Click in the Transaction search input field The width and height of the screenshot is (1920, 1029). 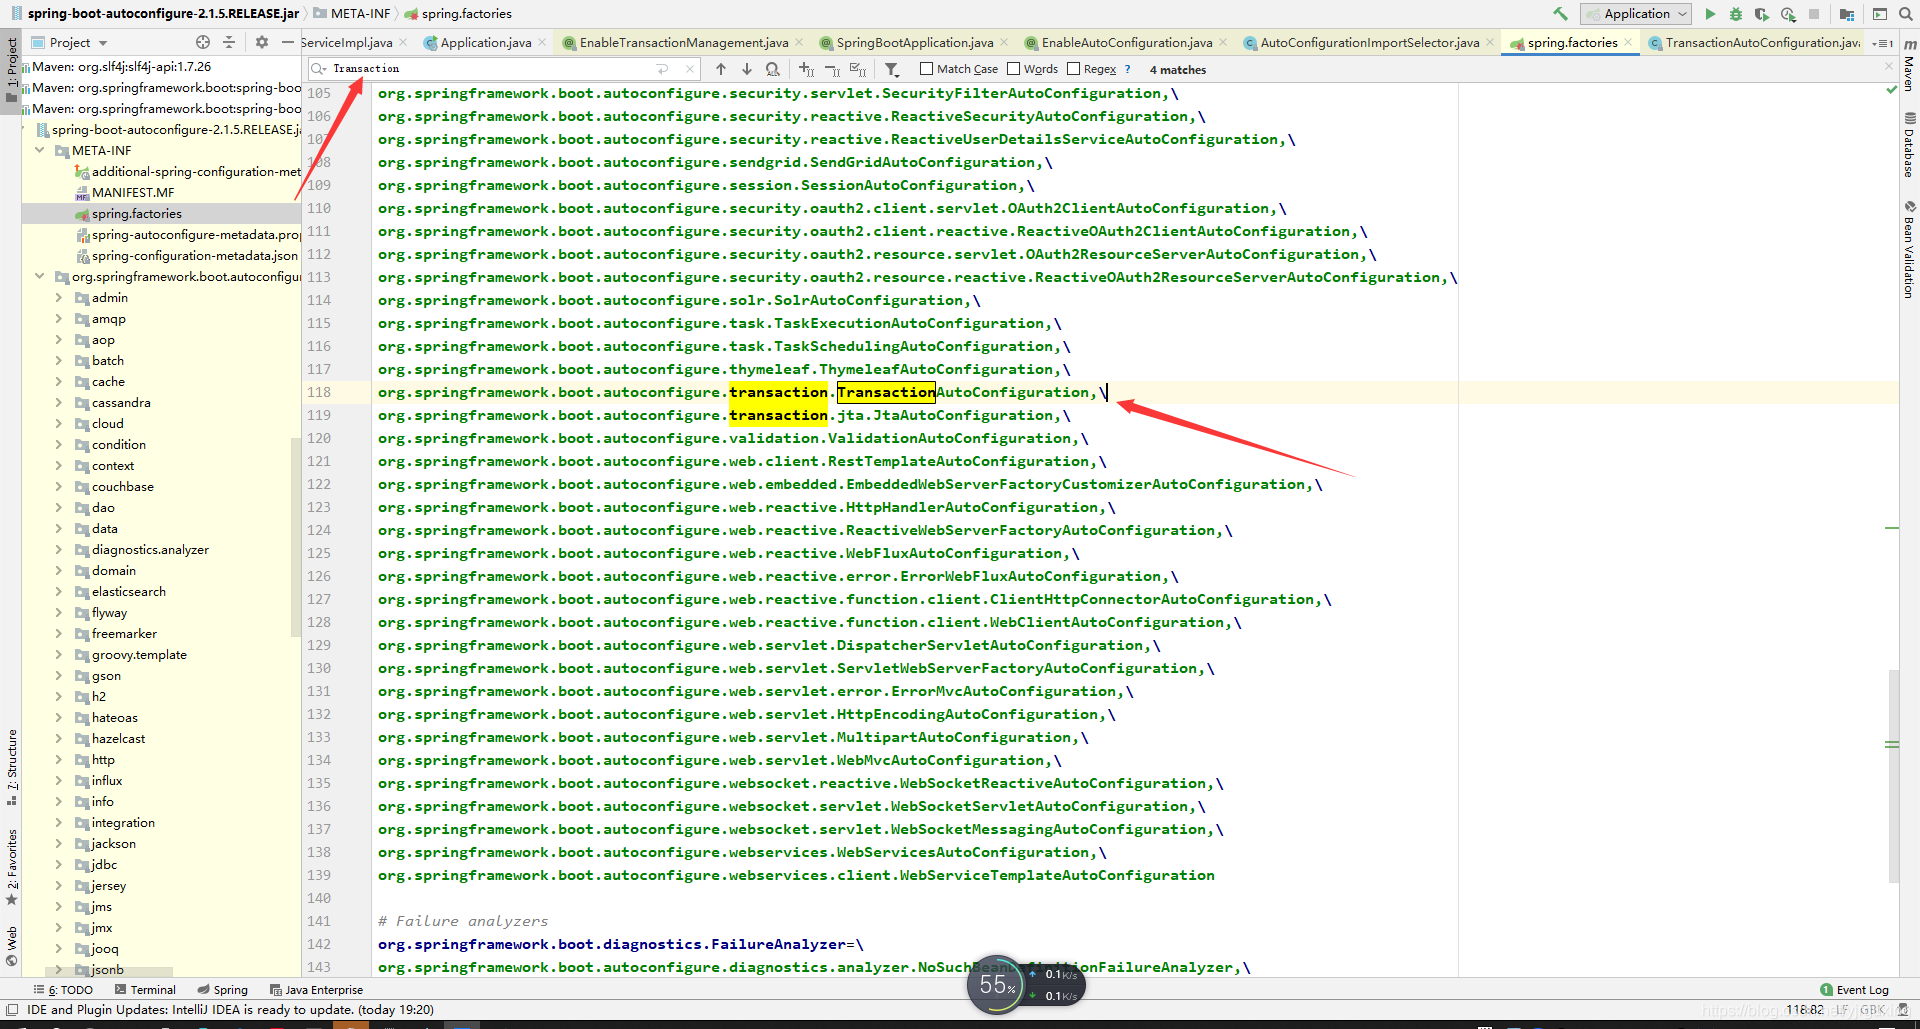(x=490, y=69)
